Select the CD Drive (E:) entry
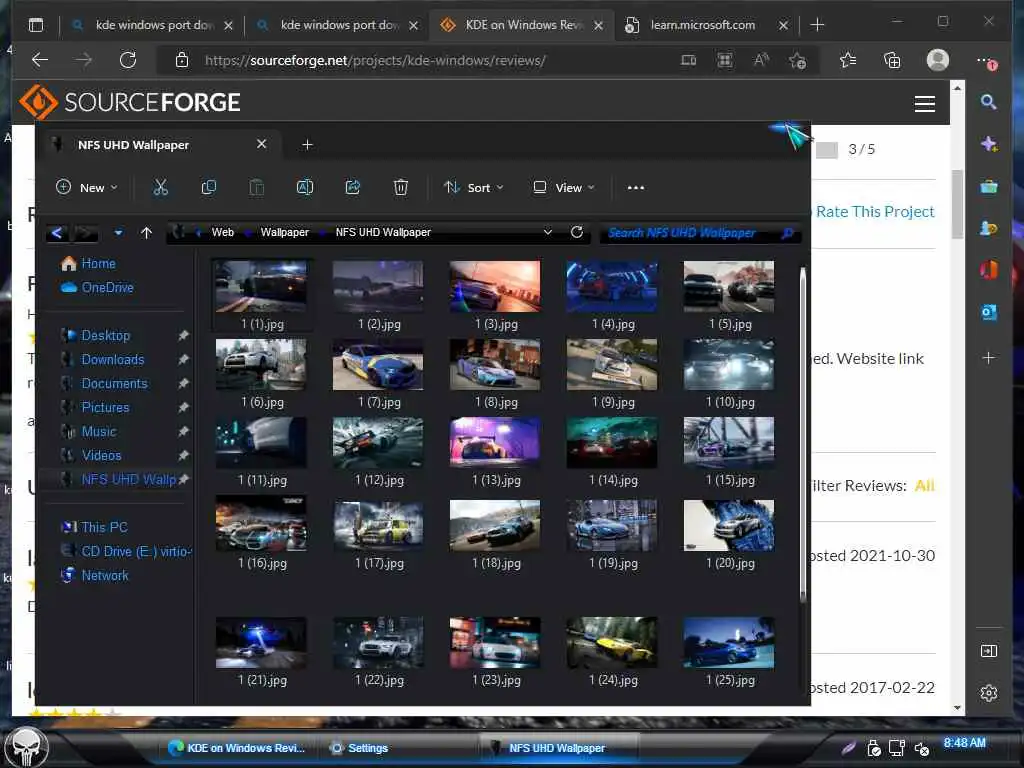1024x768 pixels. [x=125, y=551]
